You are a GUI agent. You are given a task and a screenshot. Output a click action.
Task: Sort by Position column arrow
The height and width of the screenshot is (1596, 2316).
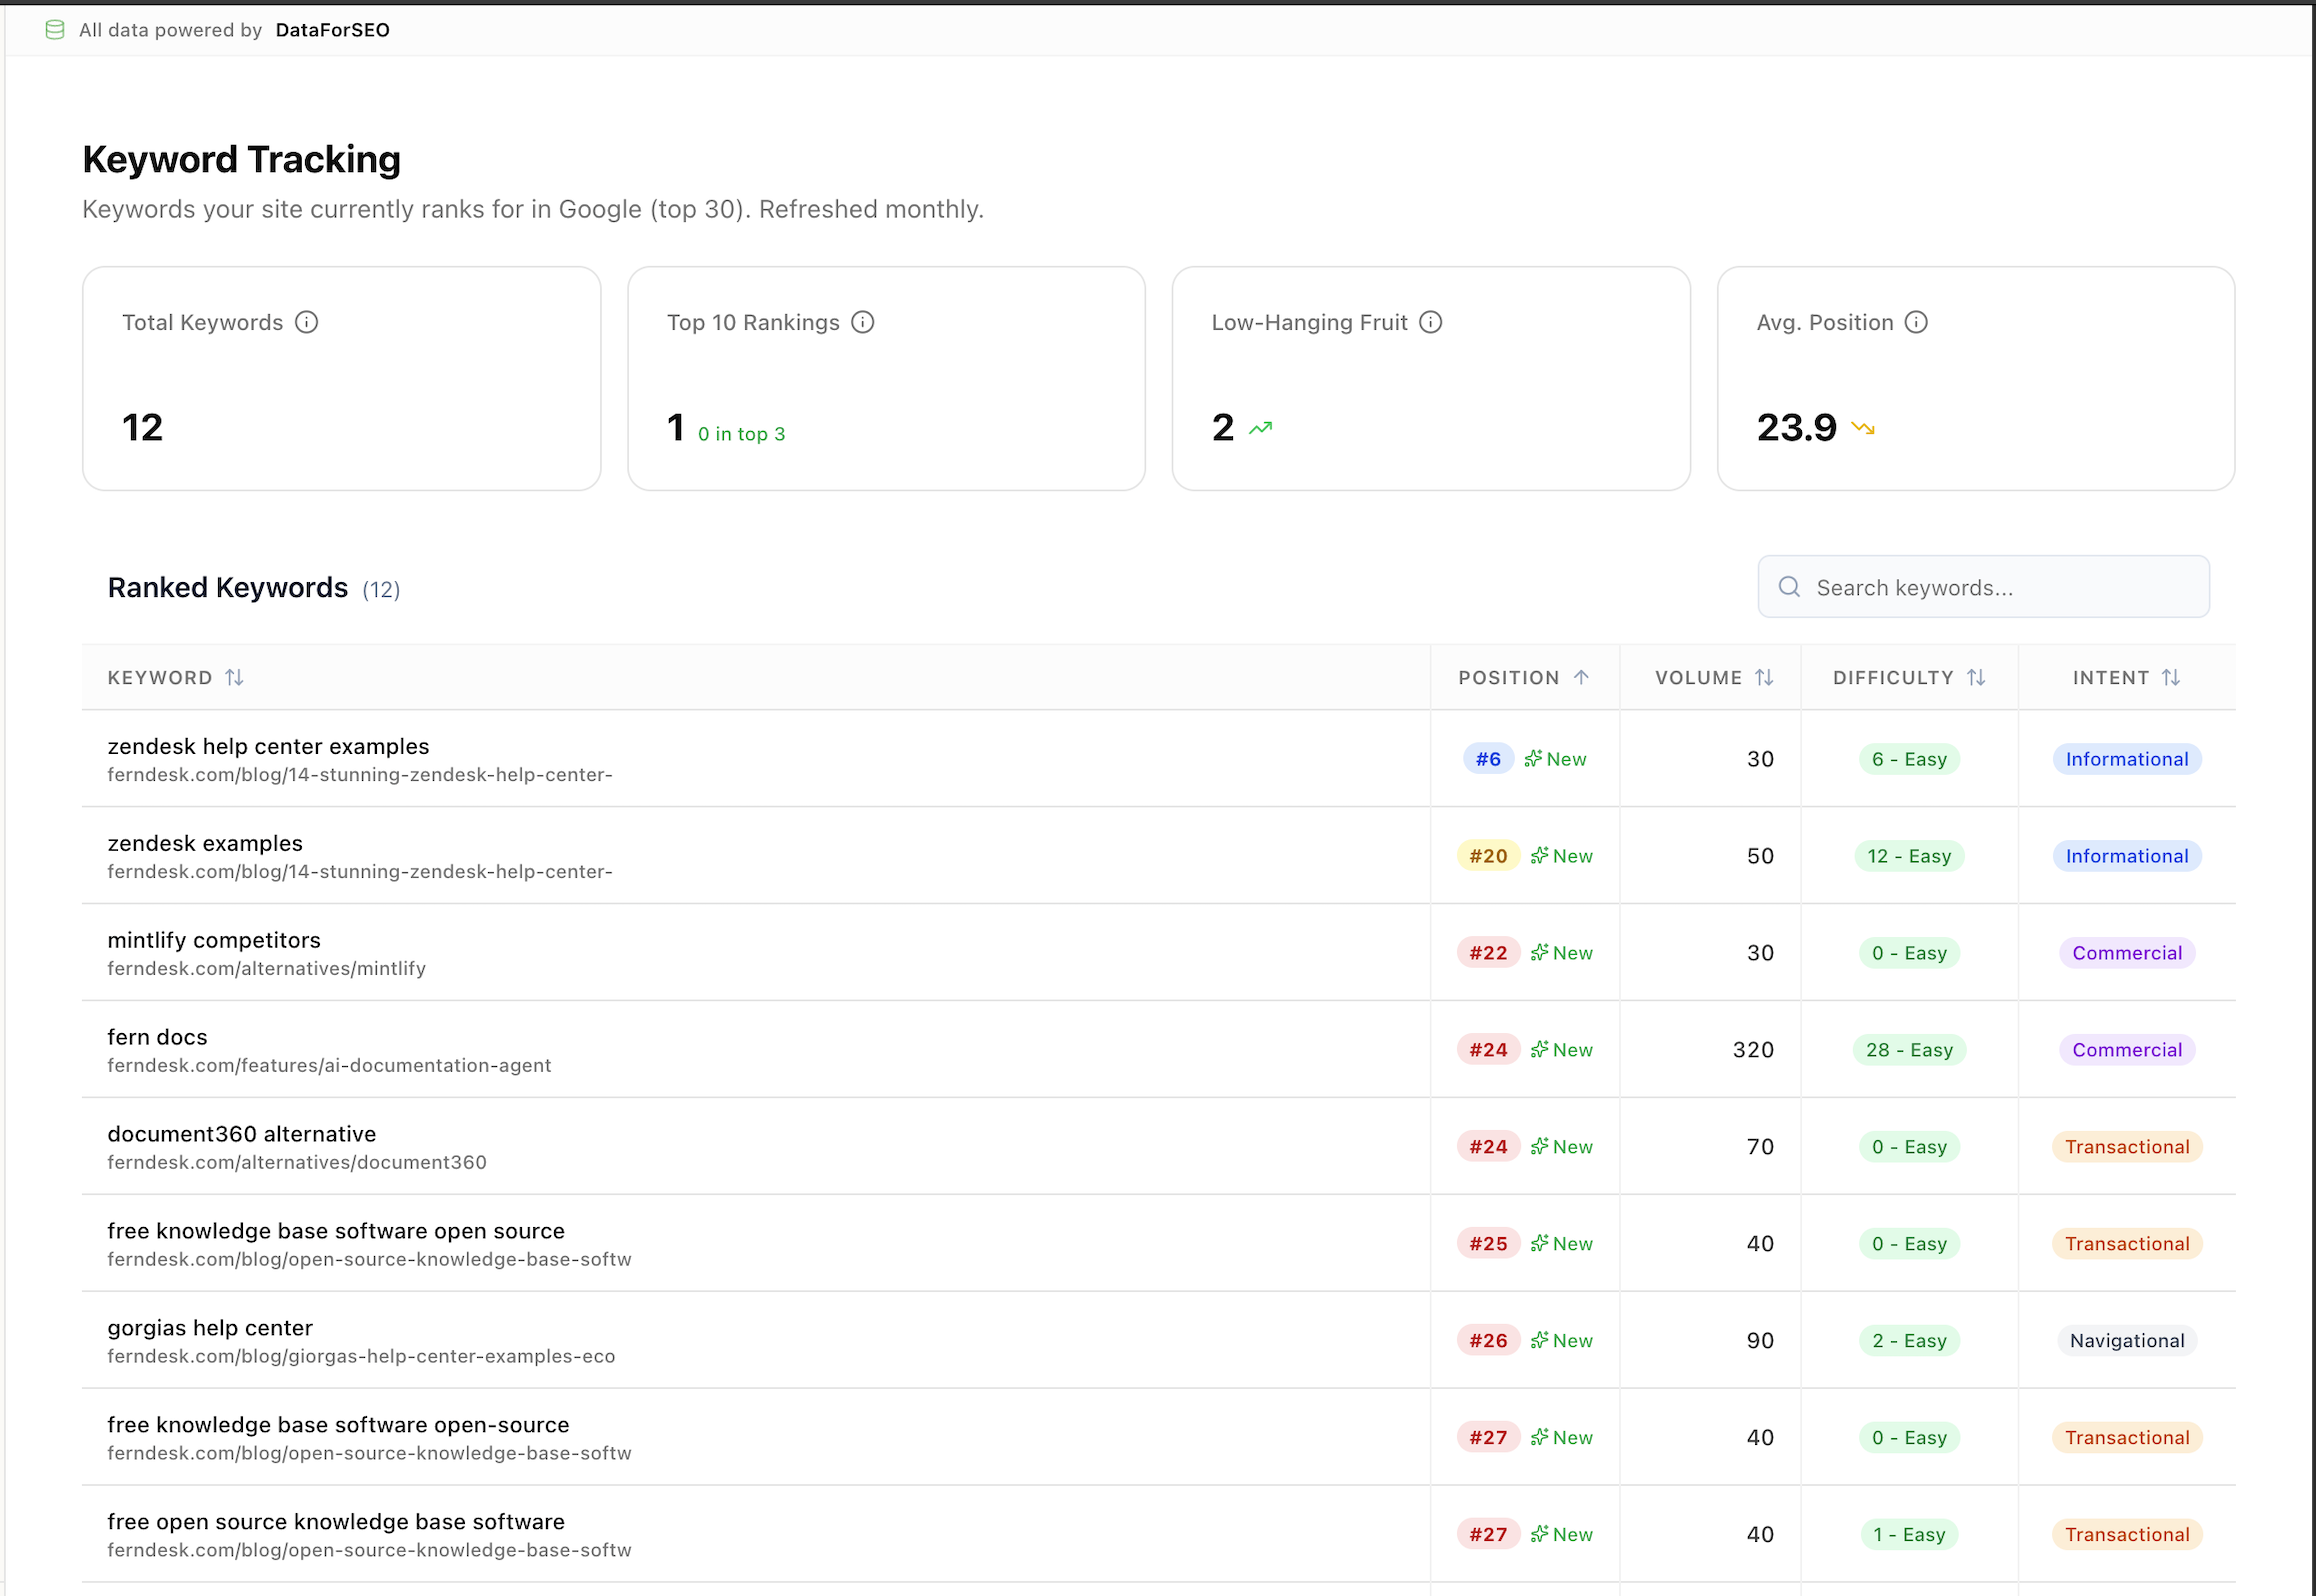tap(1582, 677)
